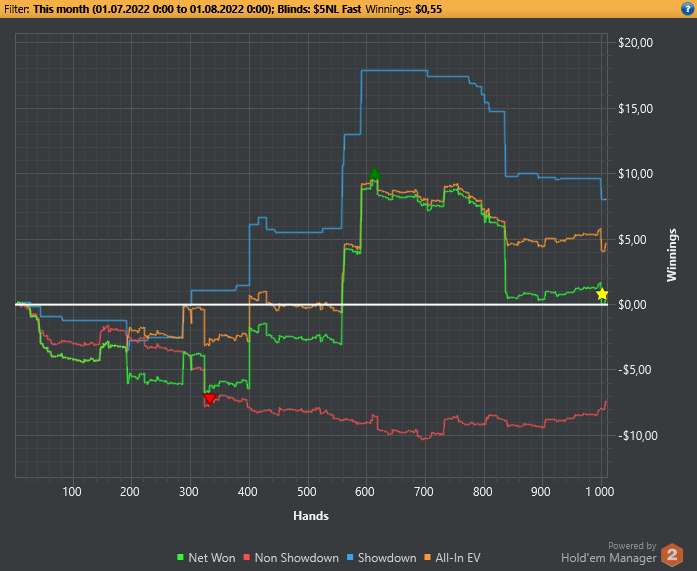Screen dimensions: 697x571
Task: Click the 1 000 hands axis label
Action: tap(600, 491)
